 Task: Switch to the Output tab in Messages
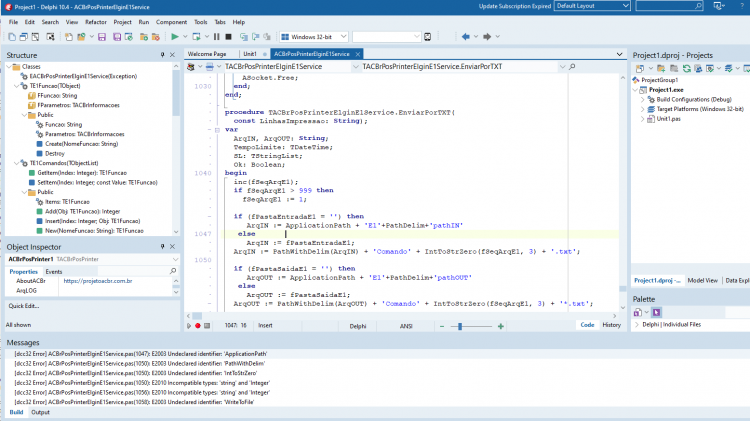[40, 412]
